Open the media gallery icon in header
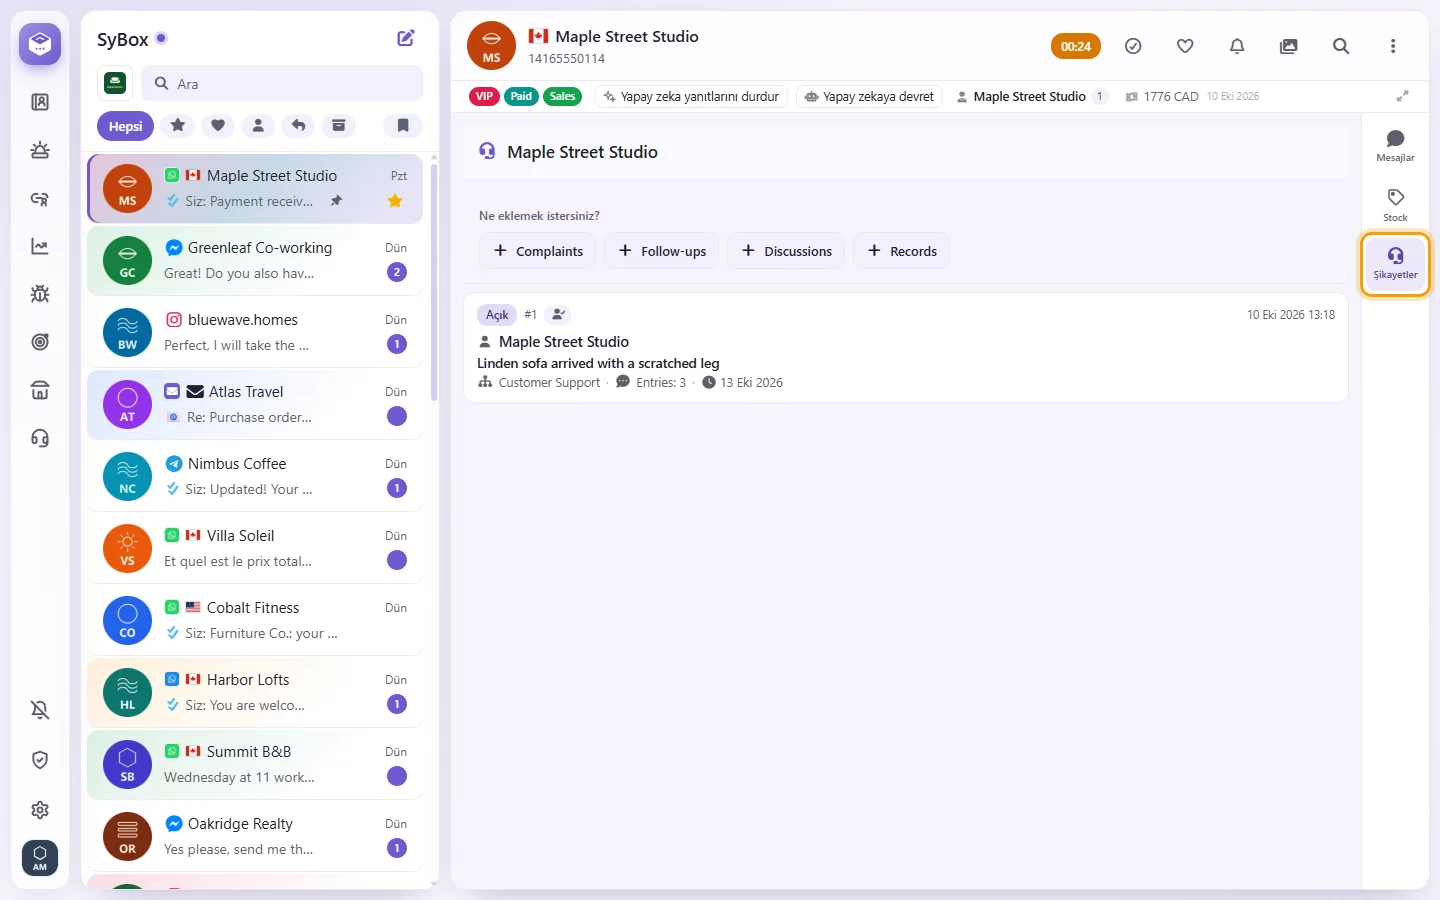 (1289, 46)
